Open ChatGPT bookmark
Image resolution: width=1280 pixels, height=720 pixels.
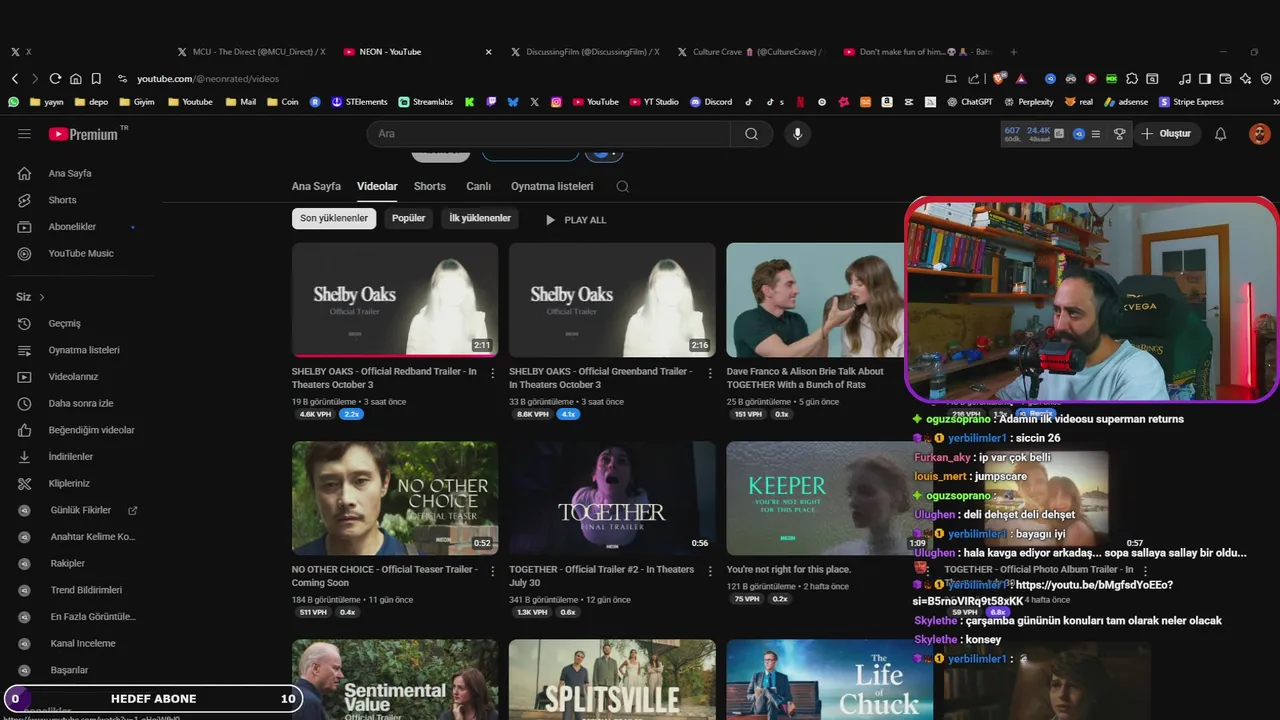coord(969,102)
